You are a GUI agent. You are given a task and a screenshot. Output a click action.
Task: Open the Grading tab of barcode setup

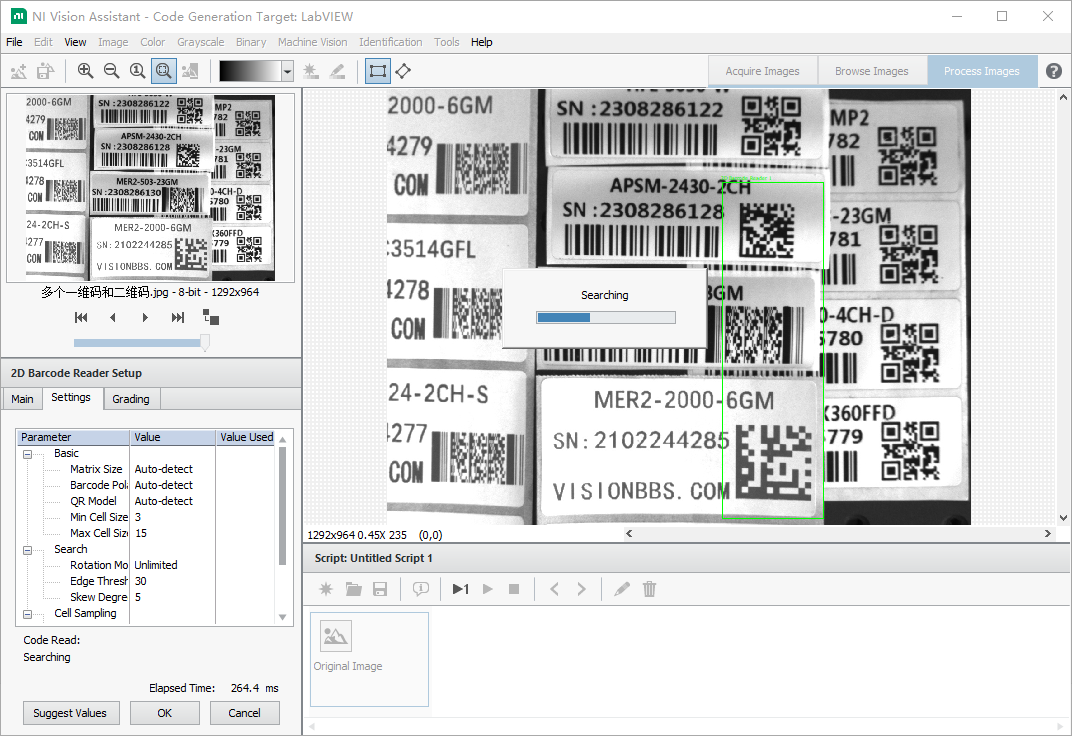(x=131, y=399)
